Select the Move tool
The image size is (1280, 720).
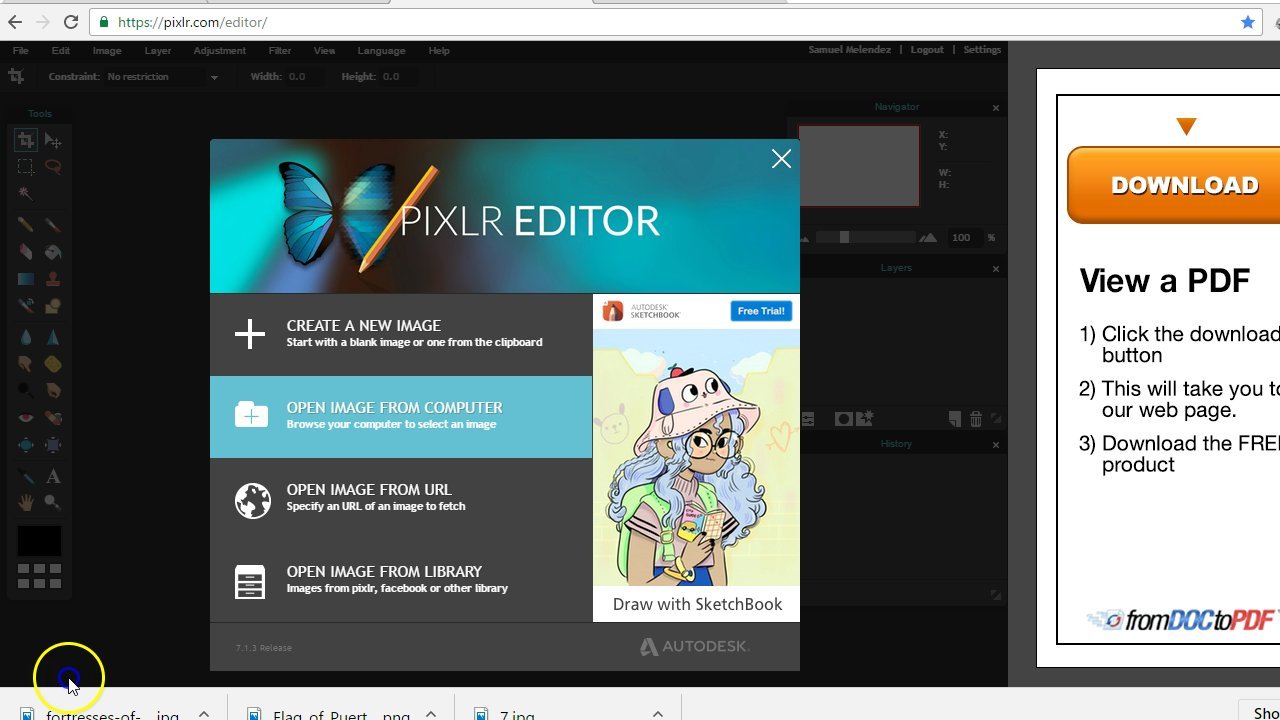(x=54, y=141)
